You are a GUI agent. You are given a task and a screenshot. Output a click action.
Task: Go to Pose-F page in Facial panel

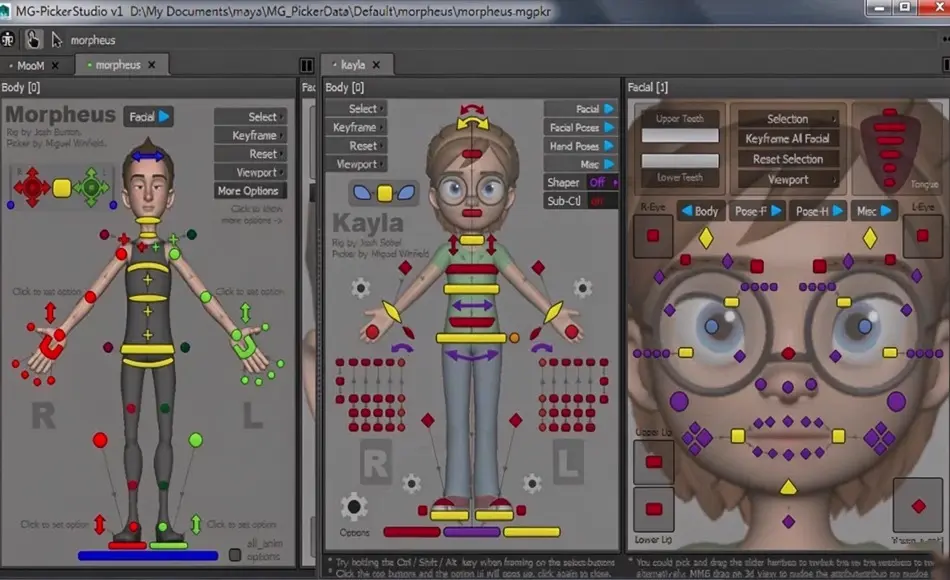(757, 211)
